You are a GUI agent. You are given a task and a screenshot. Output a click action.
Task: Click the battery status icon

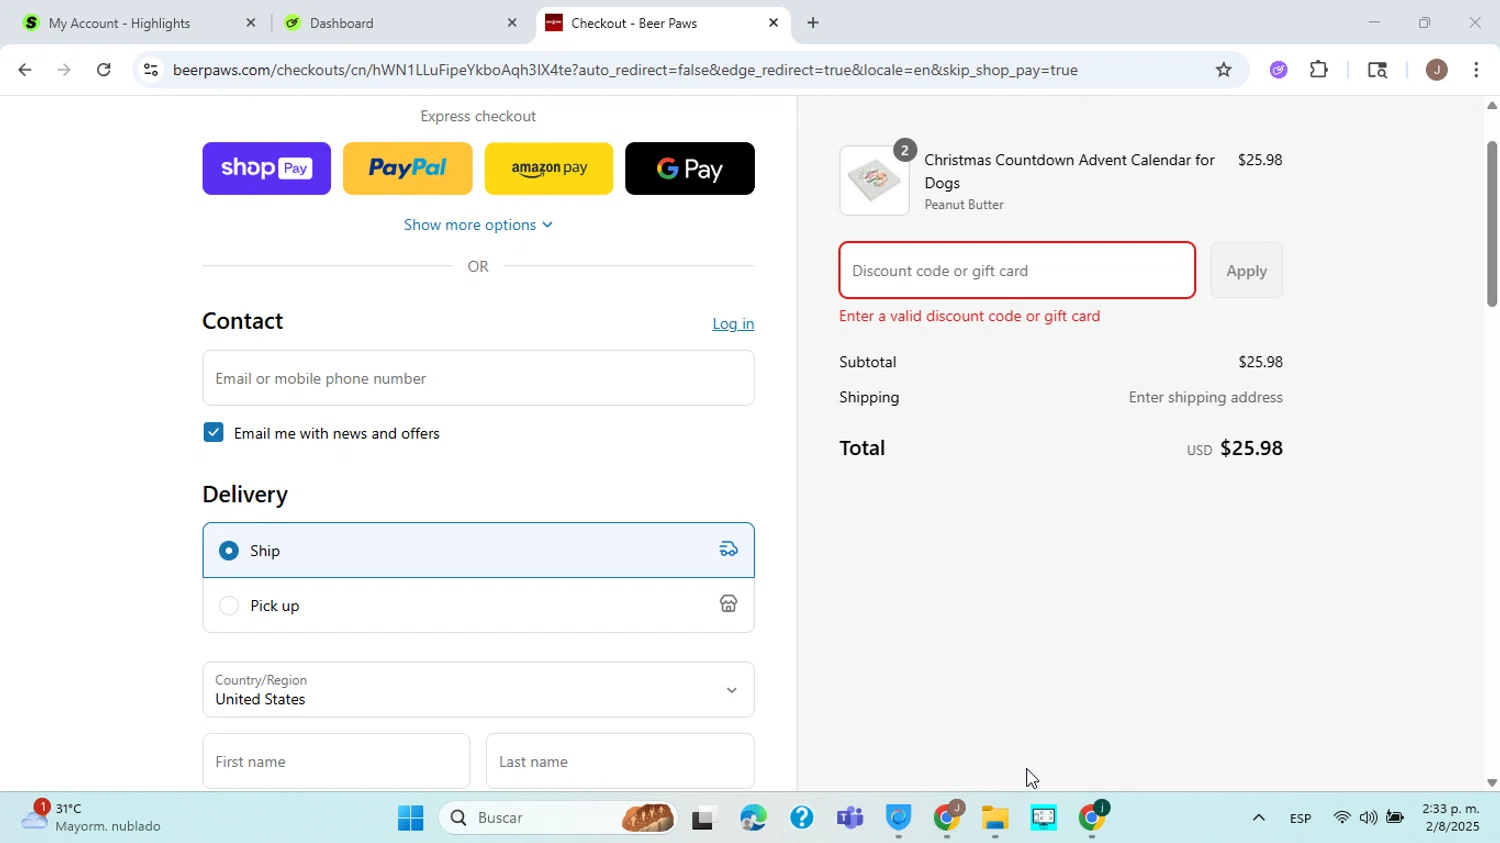1395,818
